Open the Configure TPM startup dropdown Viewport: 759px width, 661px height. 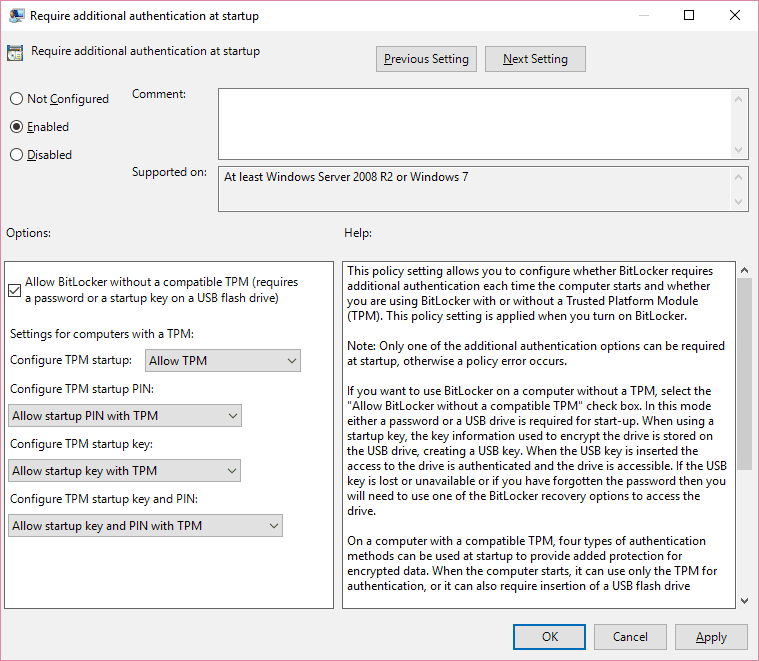[223, 361]
